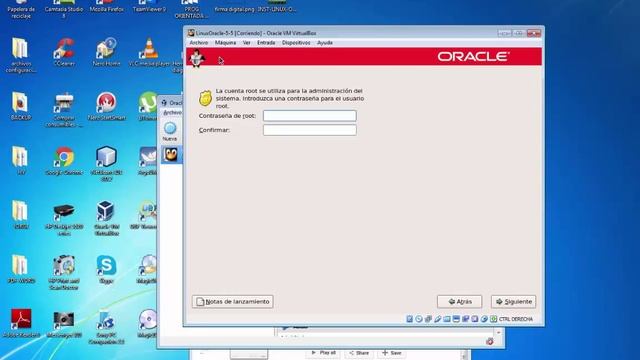Open CCleaner desktop shortcut

[64, 52]
